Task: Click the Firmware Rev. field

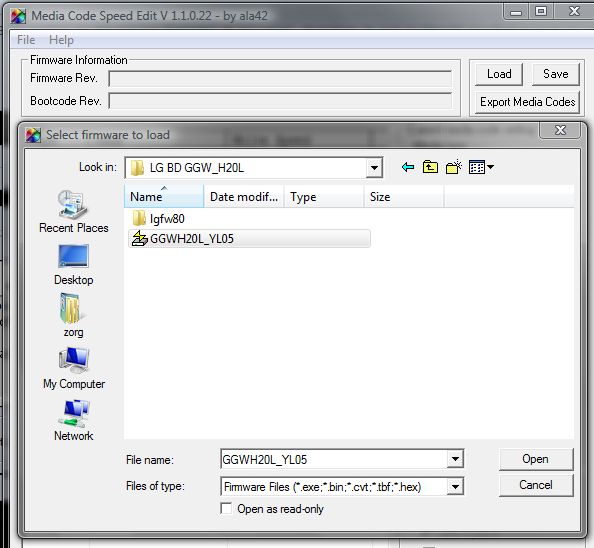Action: (x=280, y=78)
